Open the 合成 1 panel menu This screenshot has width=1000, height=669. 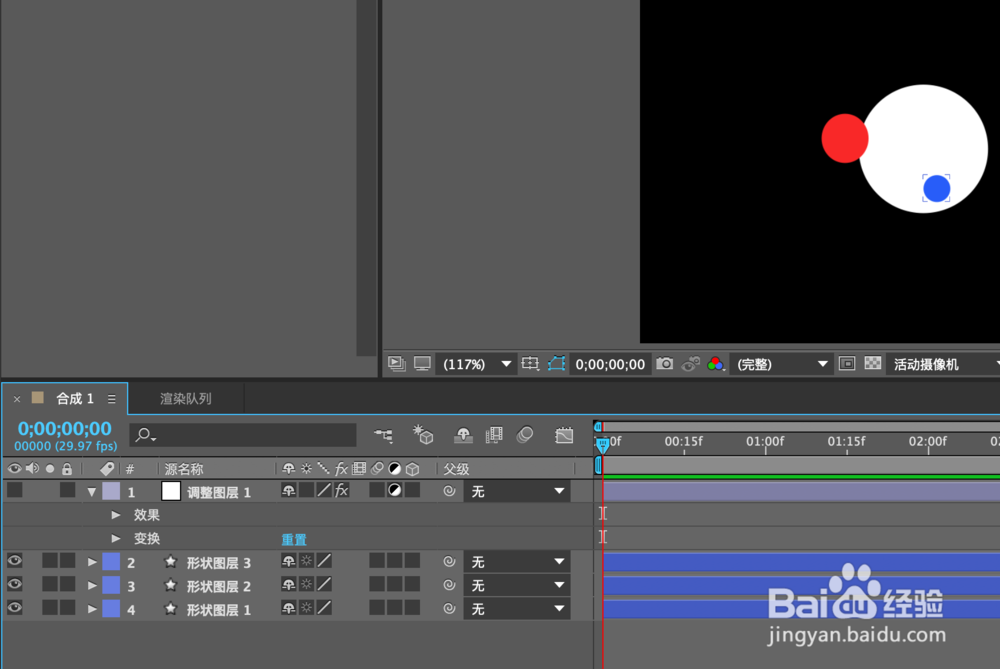[x=112, y=399]
